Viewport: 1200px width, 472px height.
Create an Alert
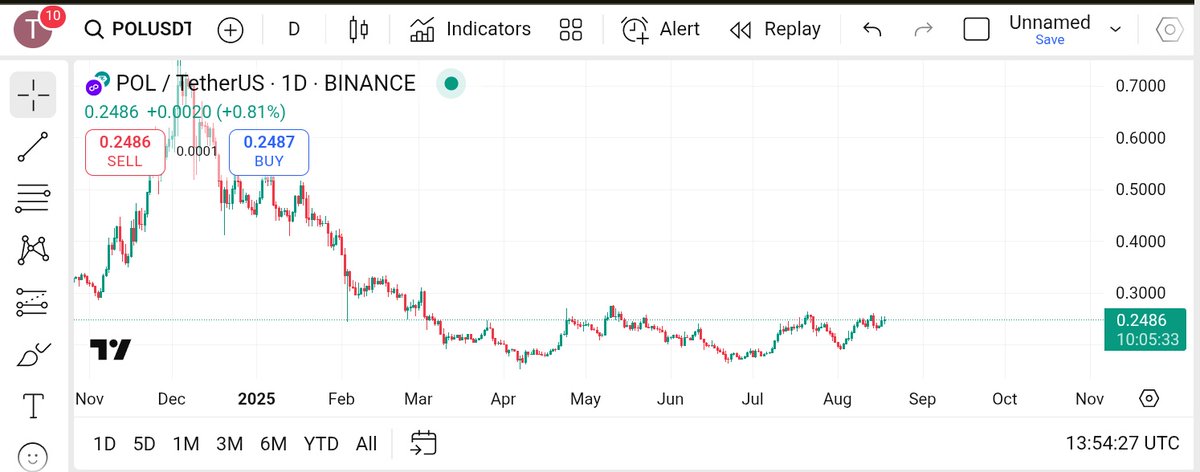coord(660,30)
